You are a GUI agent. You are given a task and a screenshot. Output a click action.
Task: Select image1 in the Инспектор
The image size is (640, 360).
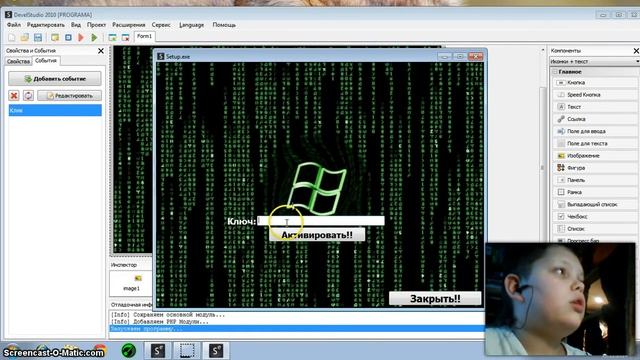click(x=132, y=283)
